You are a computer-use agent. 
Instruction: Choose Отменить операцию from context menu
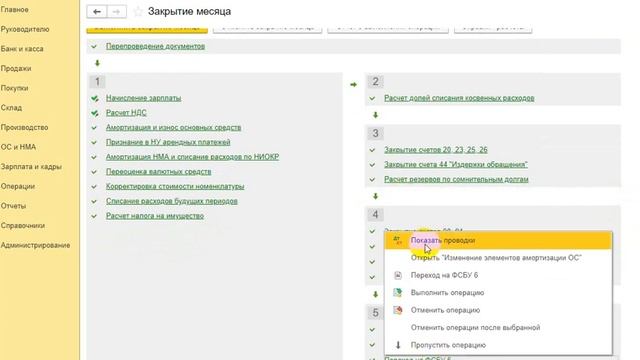tap(498, 310)
